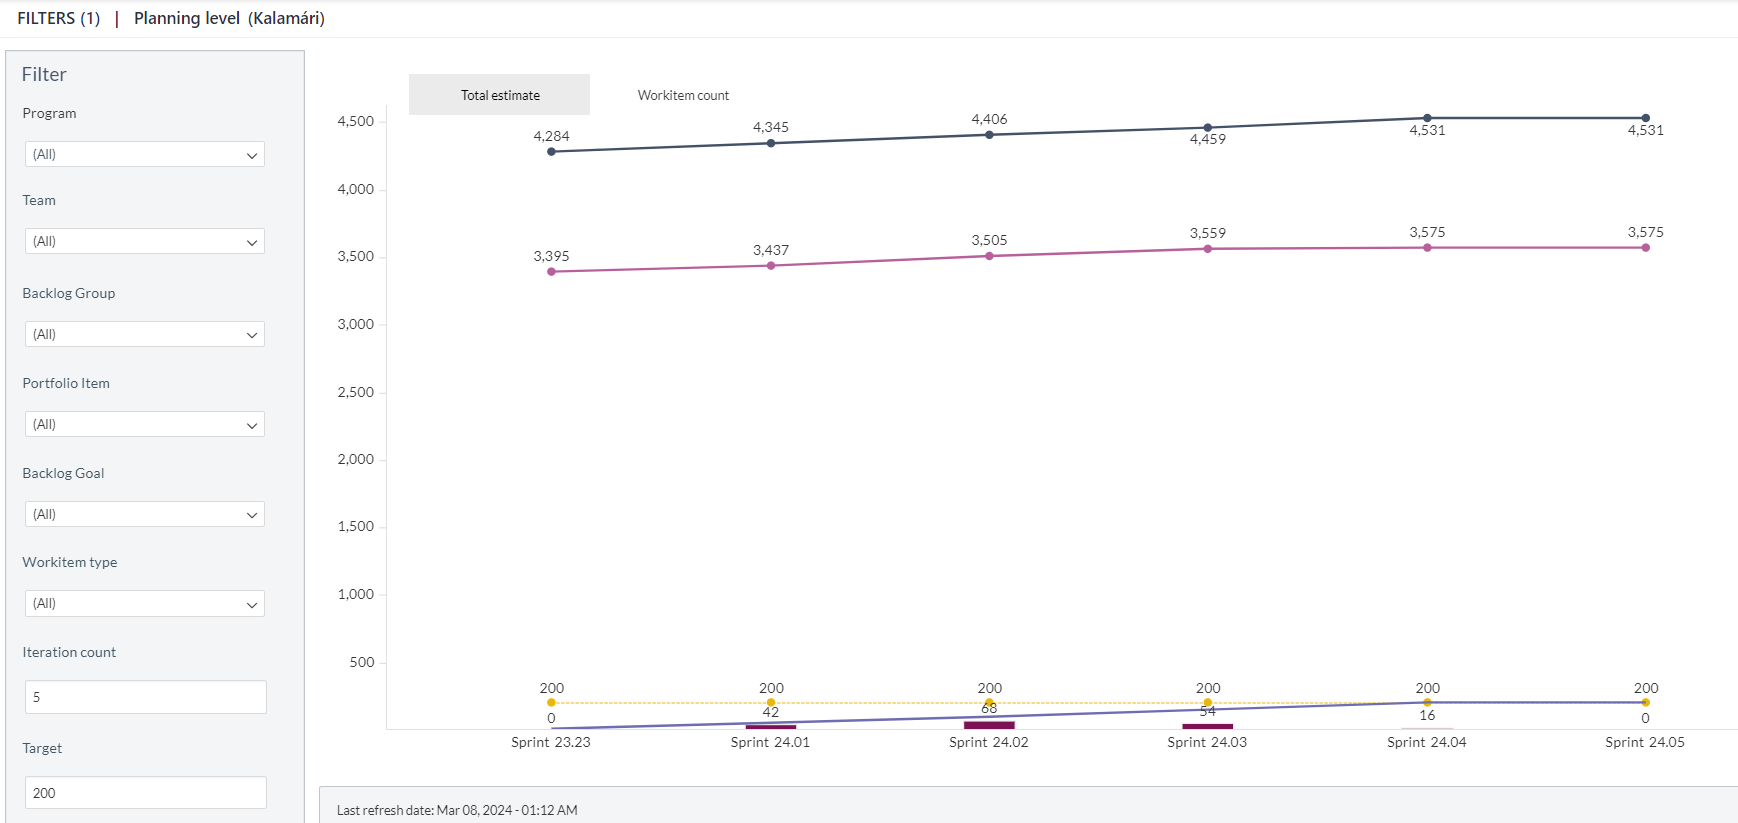Click the Target value input field
The width and height of the screenshot is (1738, 823).
coord(146,793)
